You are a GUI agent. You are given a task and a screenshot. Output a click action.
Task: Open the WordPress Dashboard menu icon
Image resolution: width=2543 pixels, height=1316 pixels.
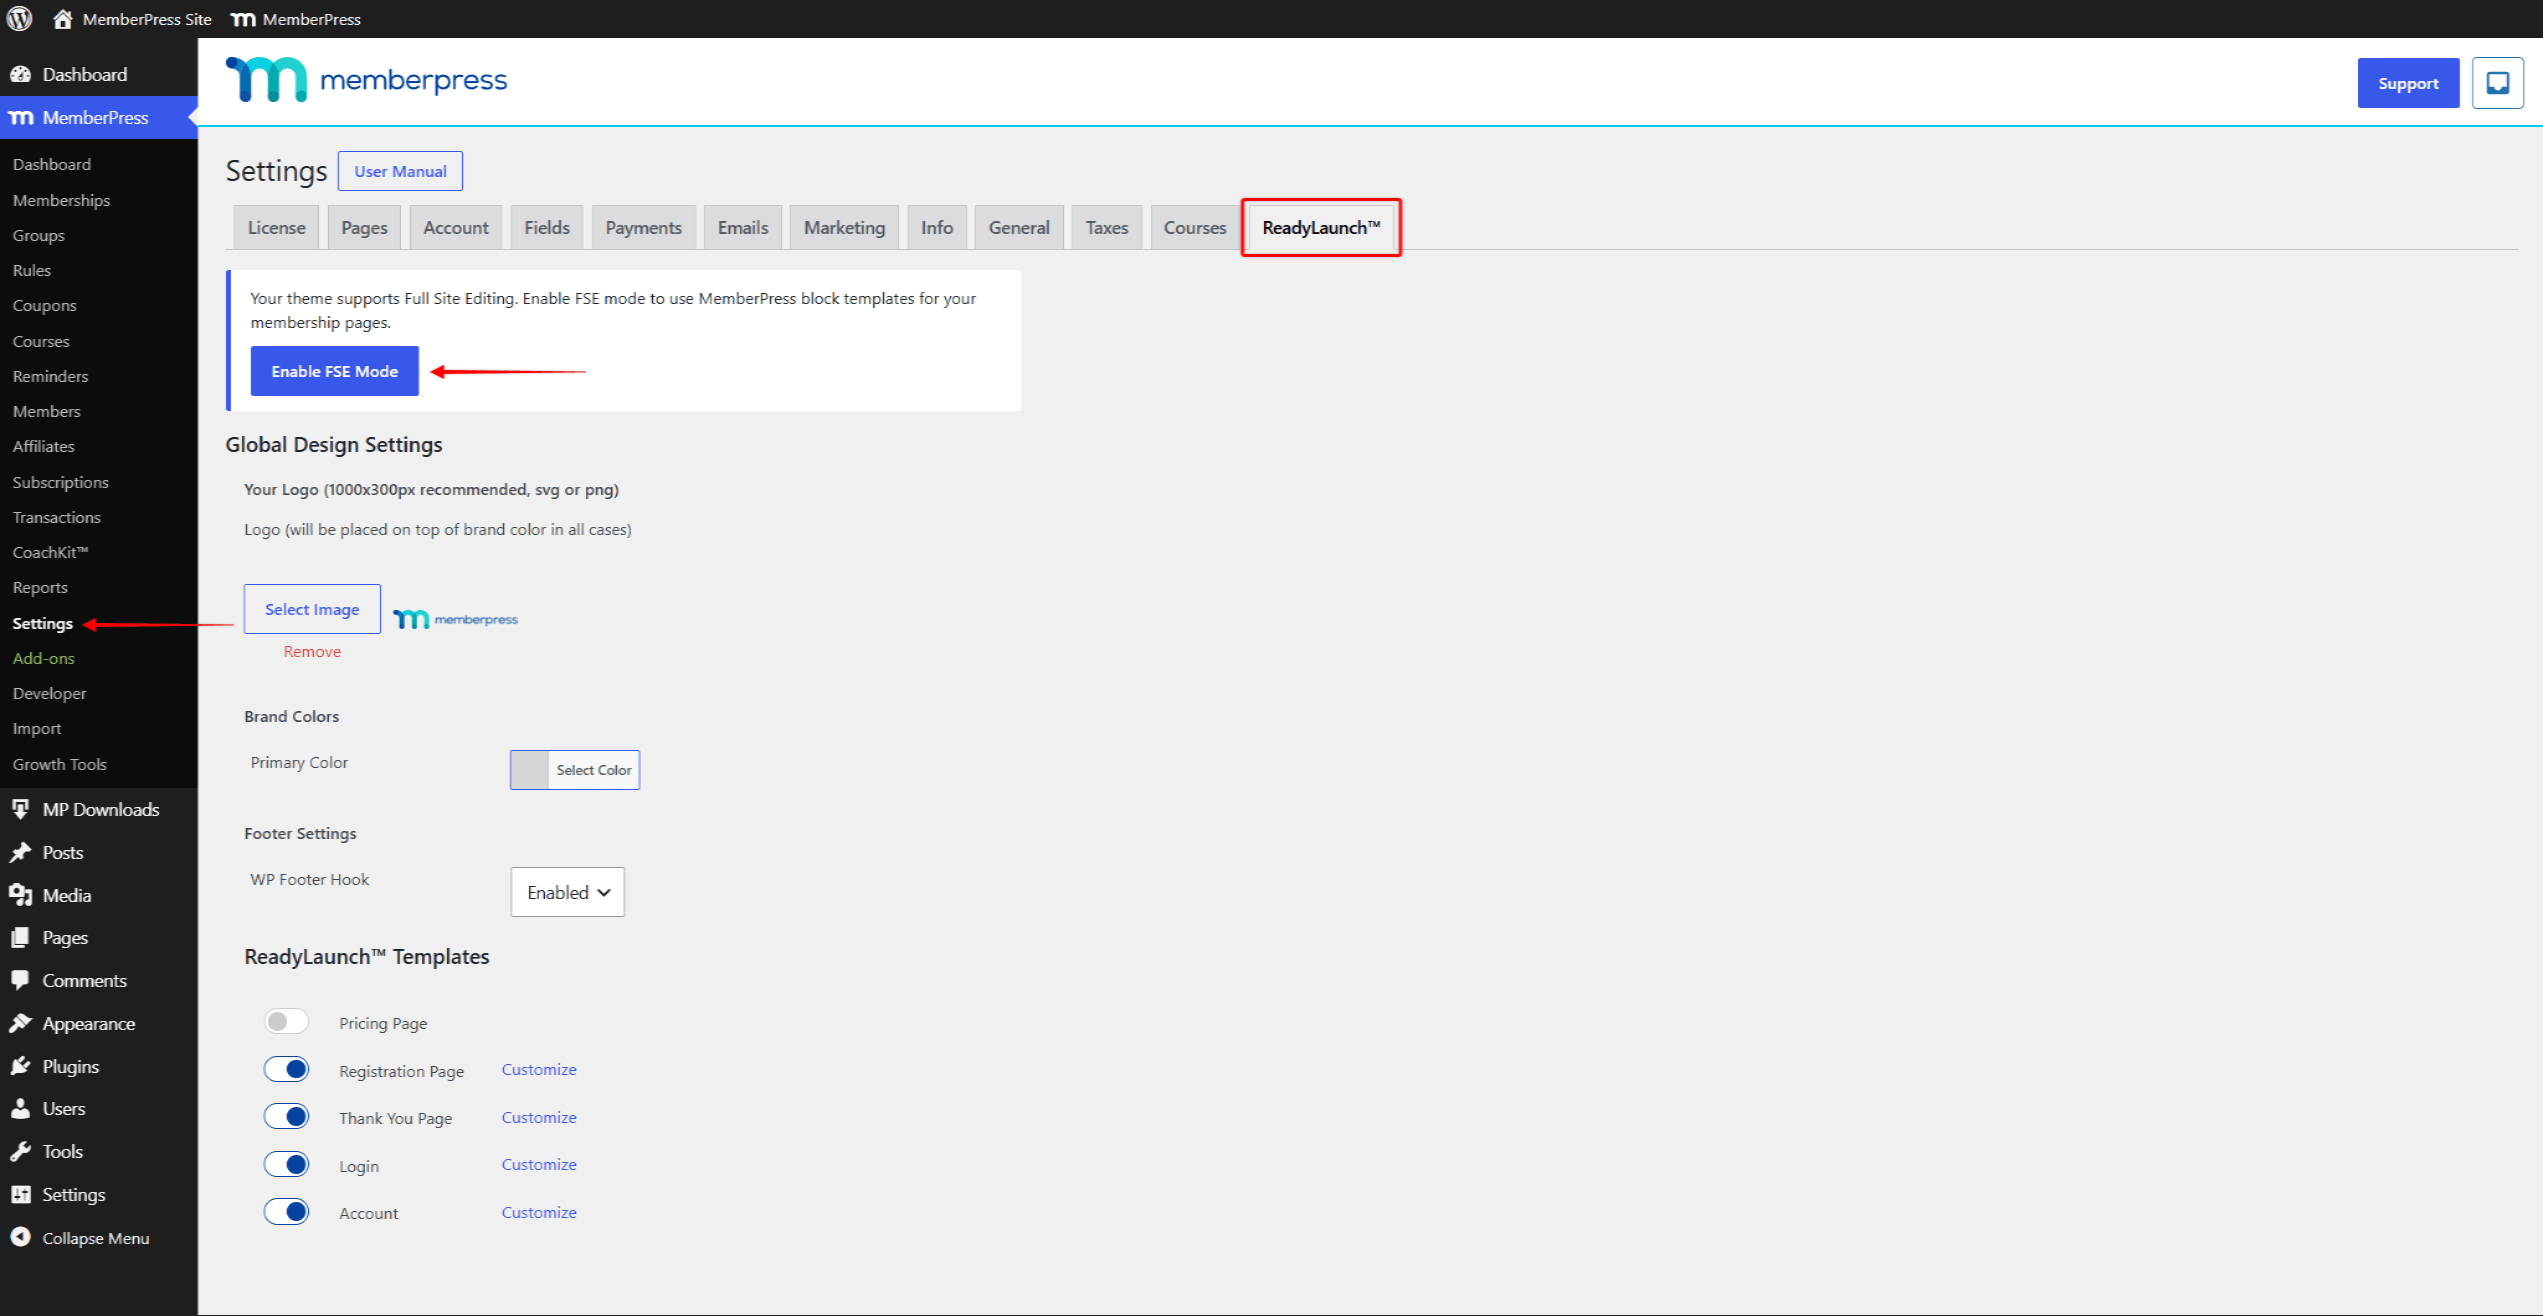point(21,74)
